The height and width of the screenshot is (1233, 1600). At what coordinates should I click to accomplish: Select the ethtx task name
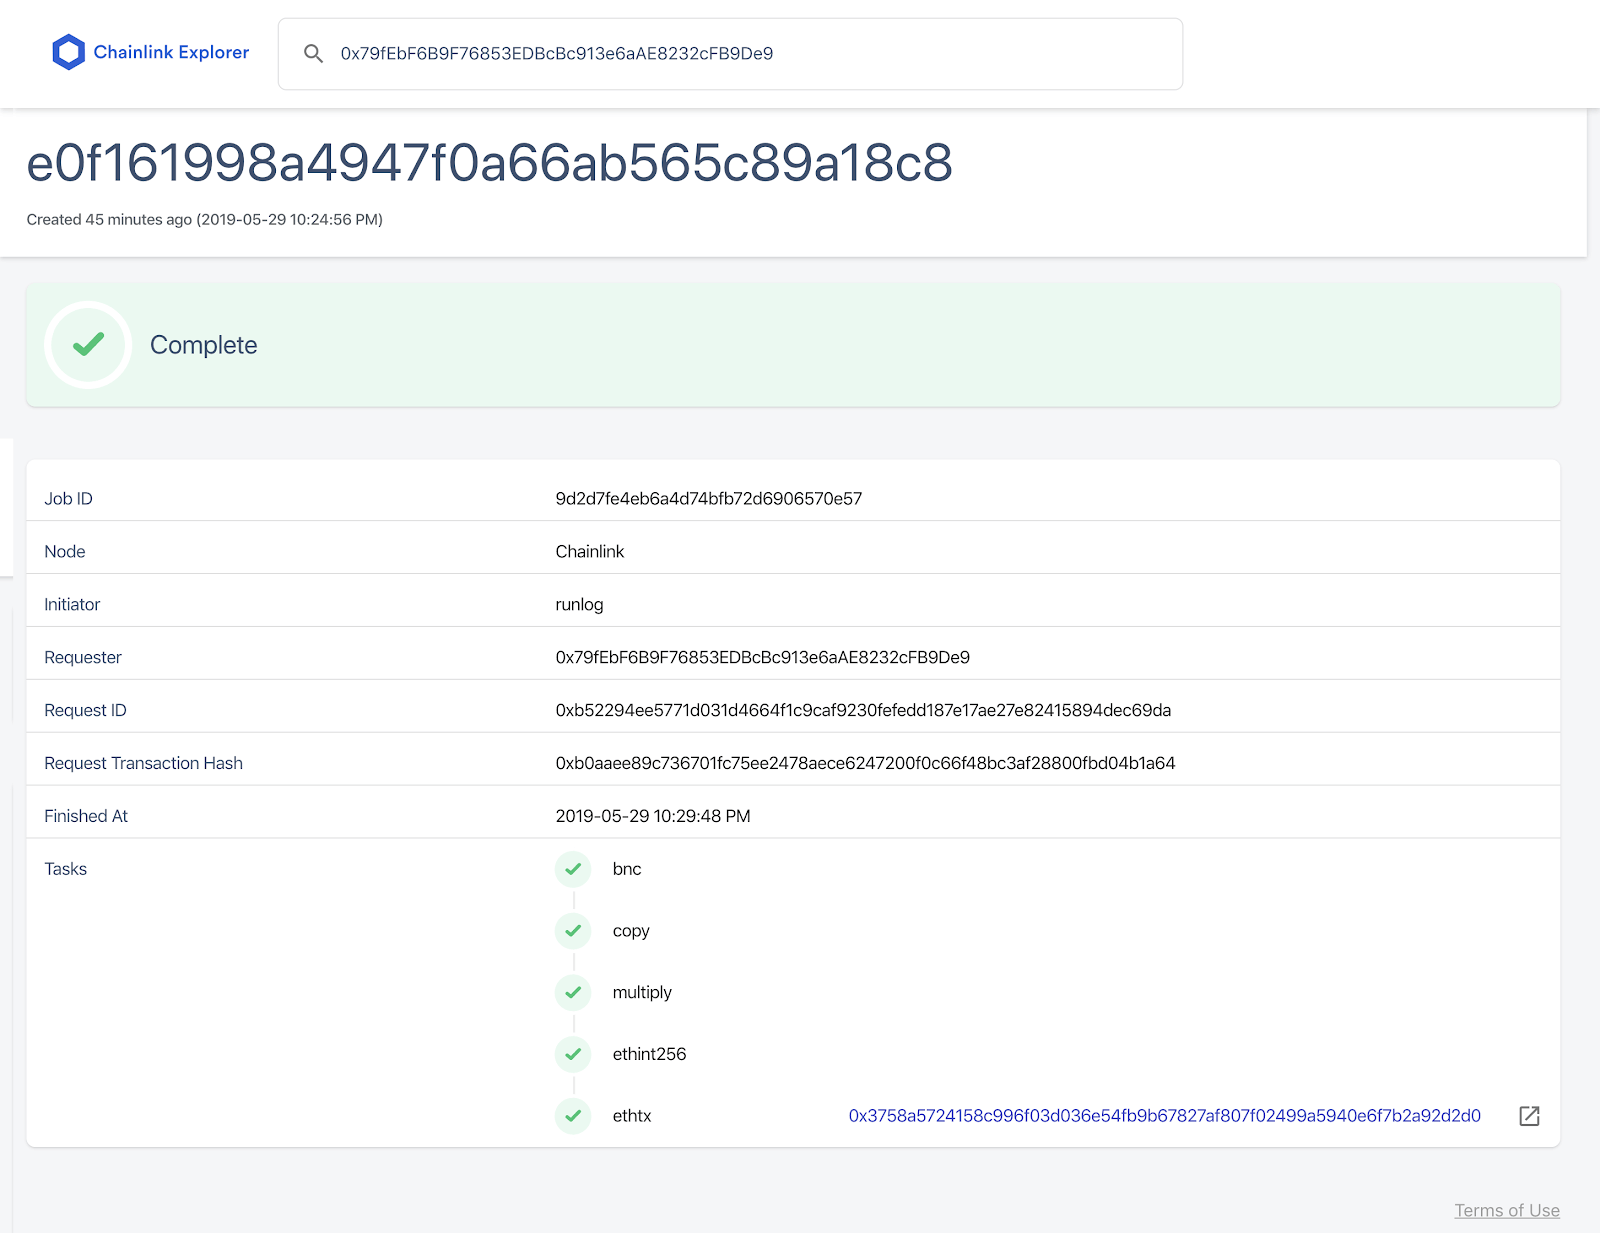pyautogui.click(x=632, y=1117)
